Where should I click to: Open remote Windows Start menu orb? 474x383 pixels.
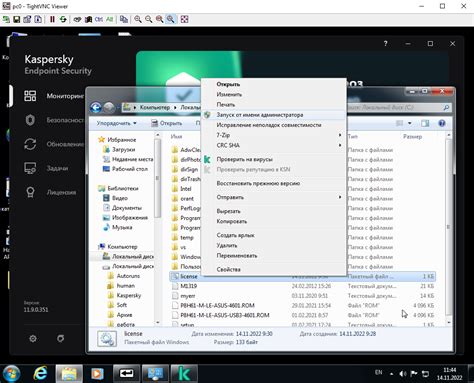click(x=11, y=373)
